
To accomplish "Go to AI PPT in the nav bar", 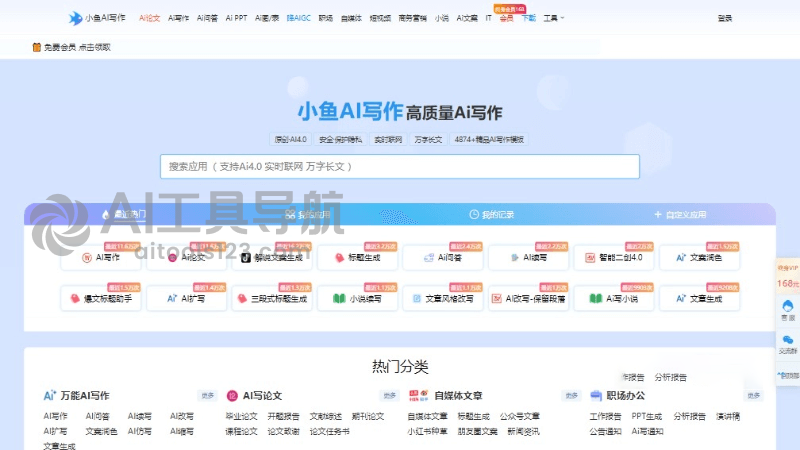I will (236, 18).
